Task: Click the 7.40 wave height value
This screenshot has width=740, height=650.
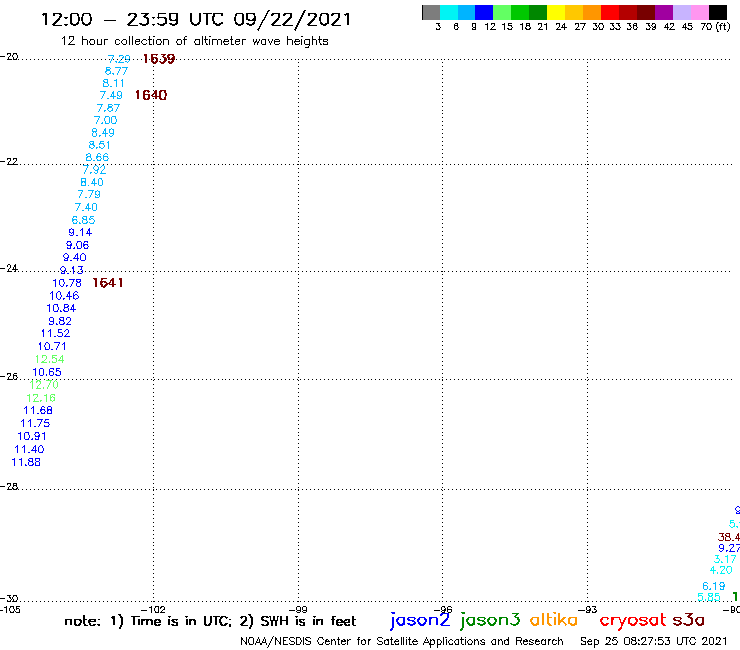Action: [86, 207]
